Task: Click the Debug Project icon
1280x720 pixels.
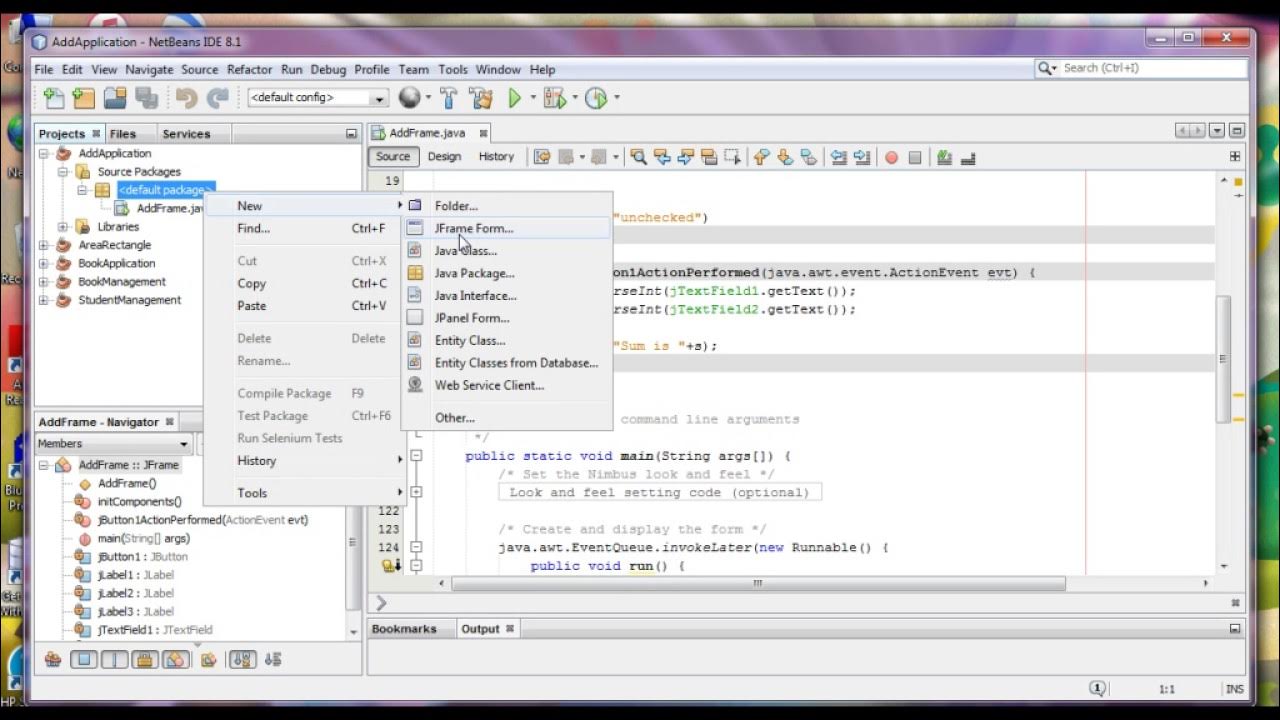Action: pyautogui.click(x=554, y=97)
